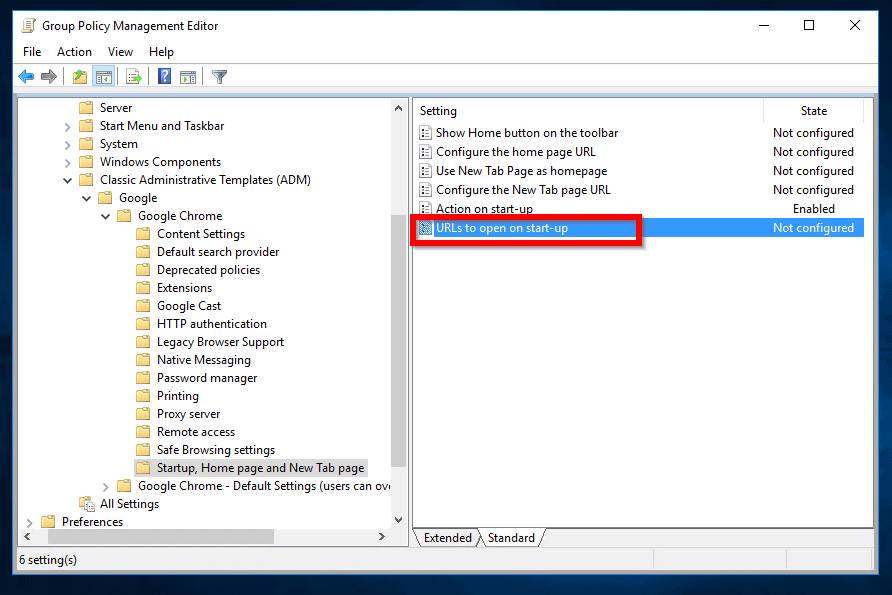Screen dimensions: 892x595
Task: Select the Safe Browsing settings folder
Action: pos(215,450)
